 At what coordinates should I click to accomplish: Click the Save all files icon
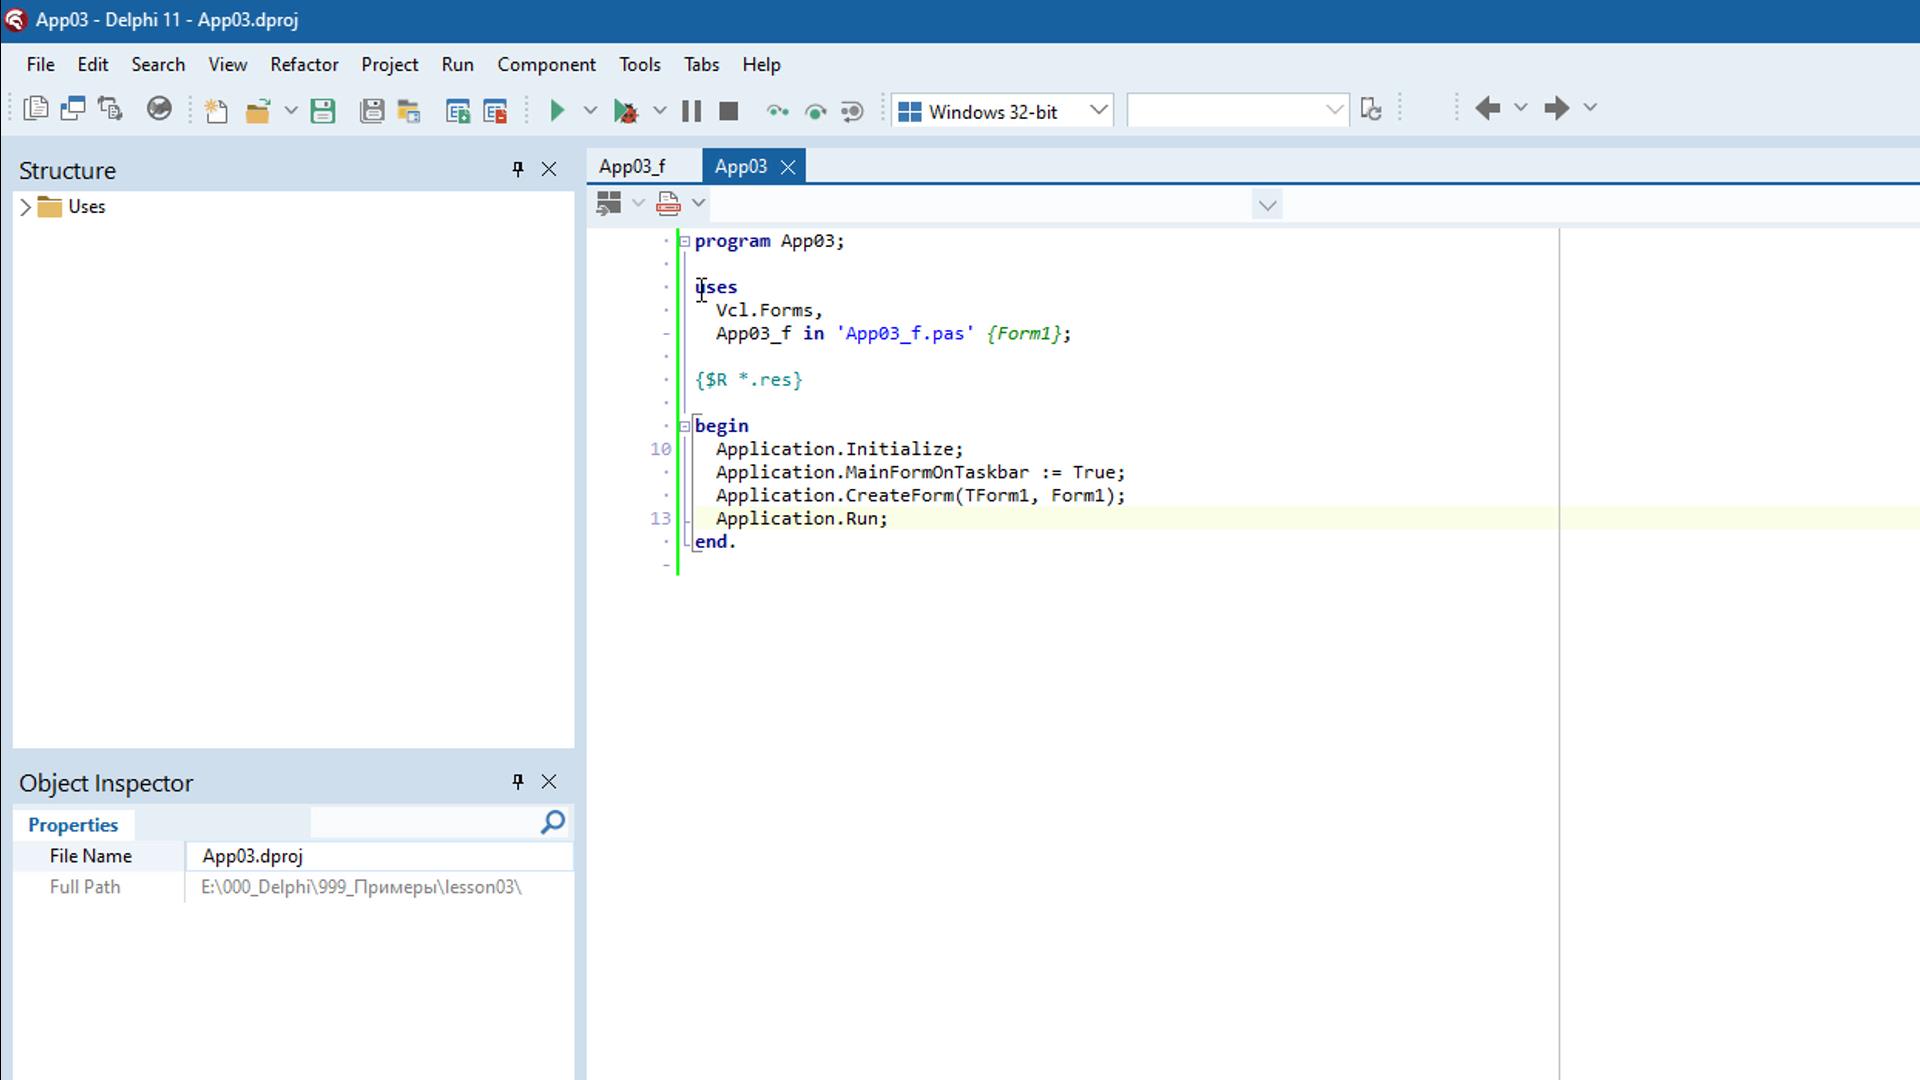pyautogui.click(x=372, y=111)
